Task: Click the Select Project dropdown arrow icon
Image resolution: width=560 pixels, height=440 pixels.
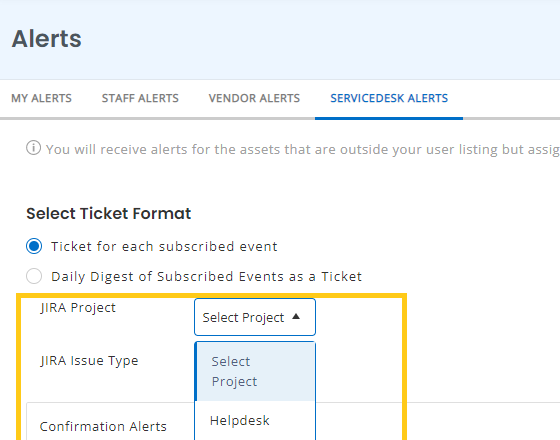Action: pos(296,316)
